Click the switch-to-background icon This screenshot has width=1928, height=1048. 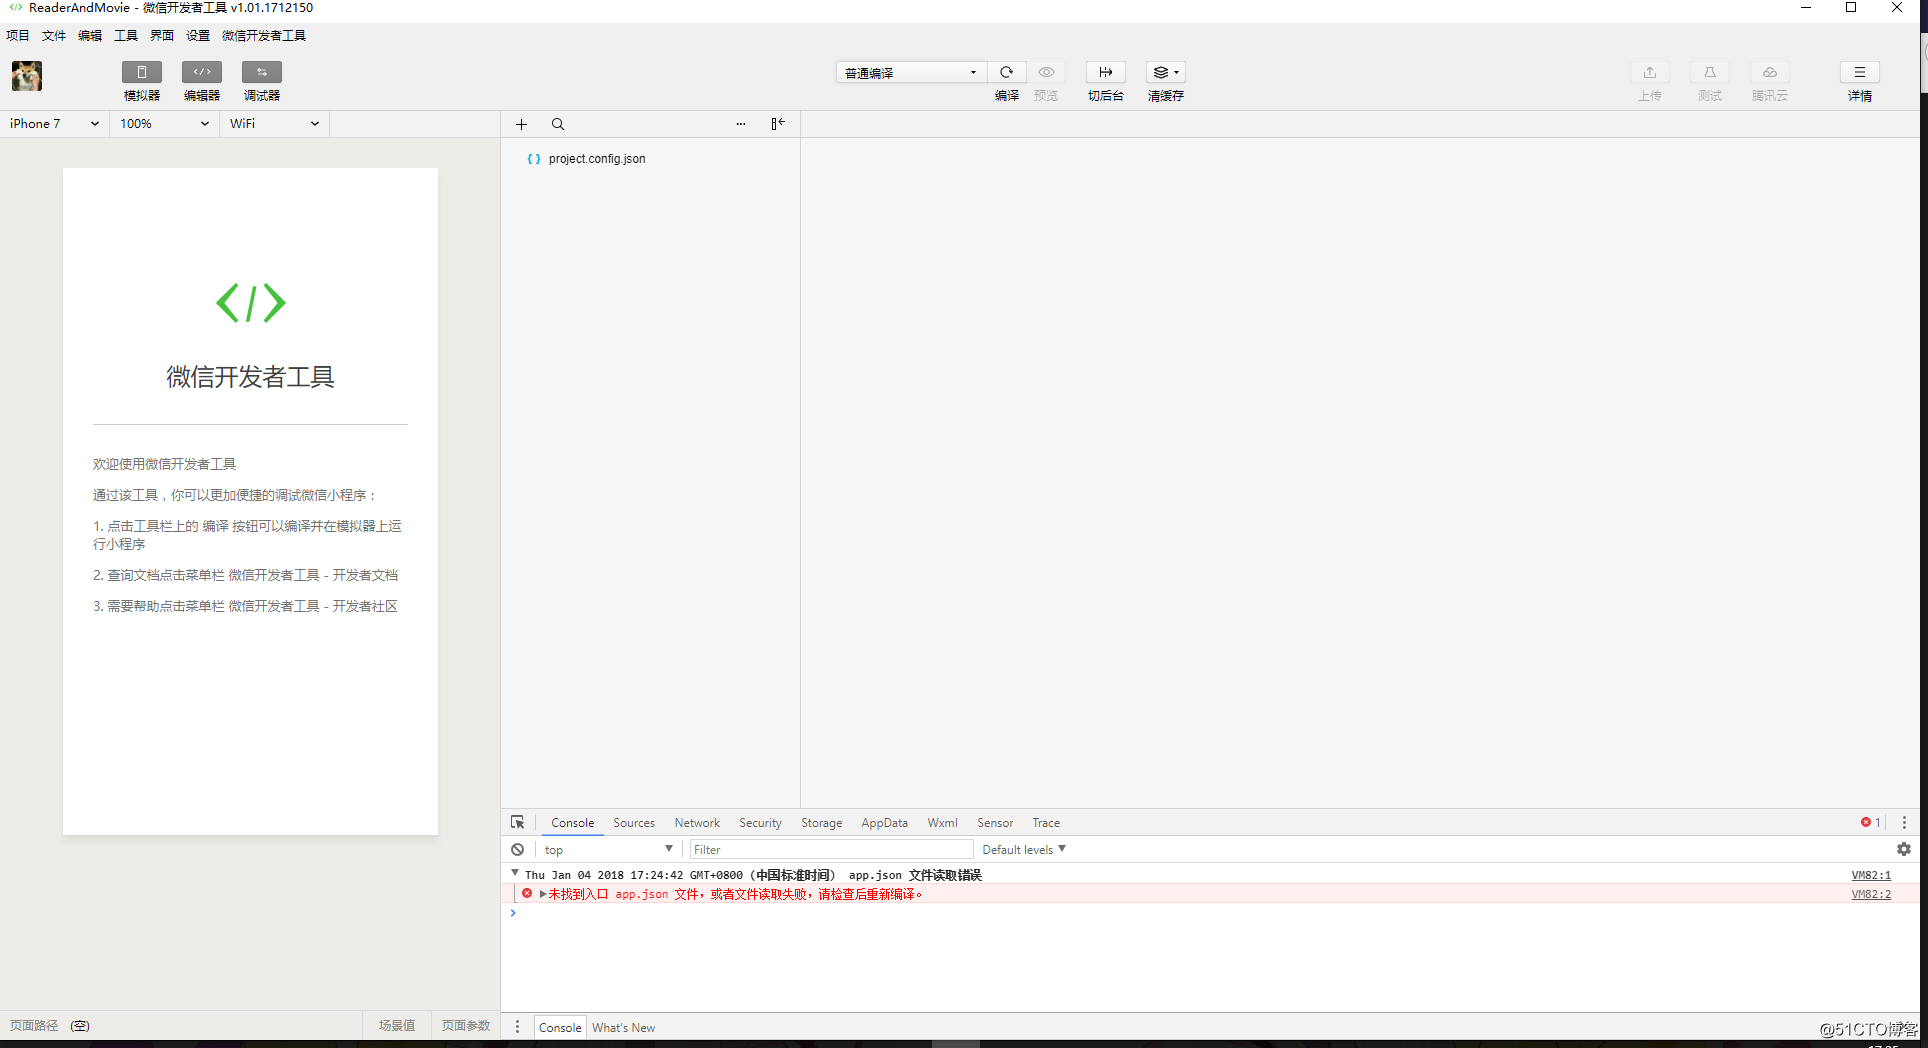[x=1106, y=72]
